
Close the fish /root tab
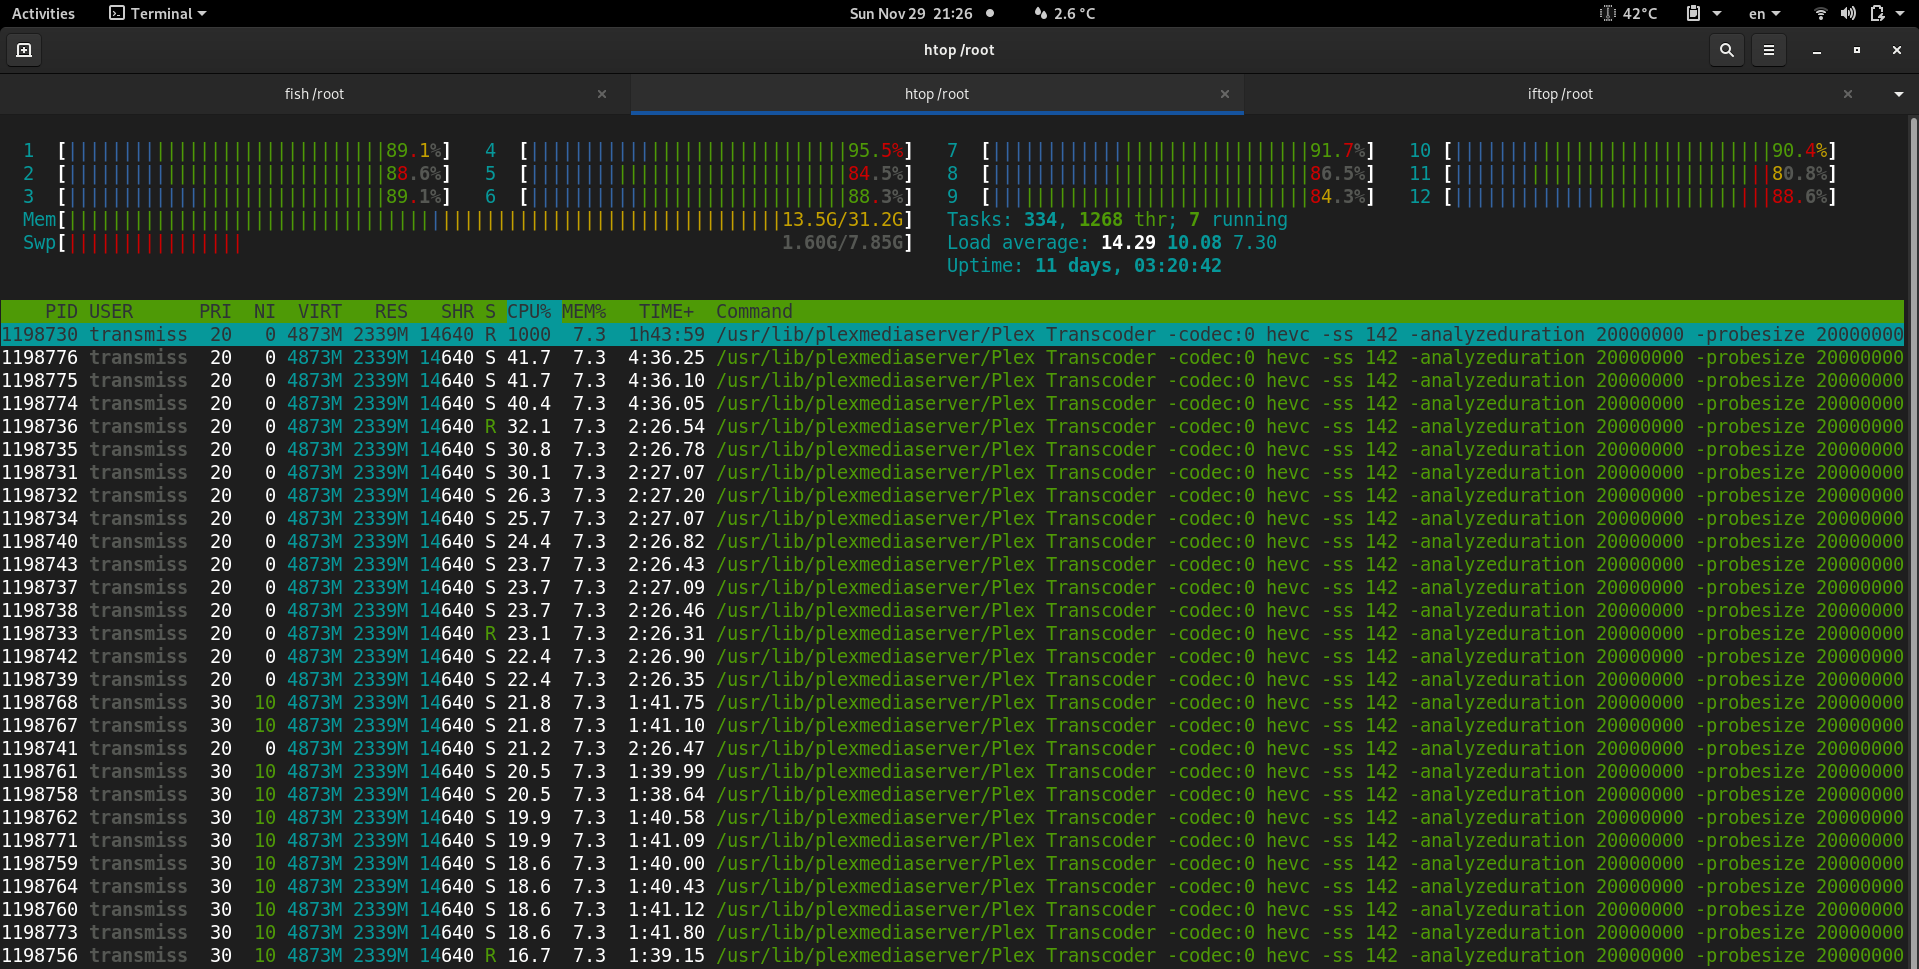602,94
